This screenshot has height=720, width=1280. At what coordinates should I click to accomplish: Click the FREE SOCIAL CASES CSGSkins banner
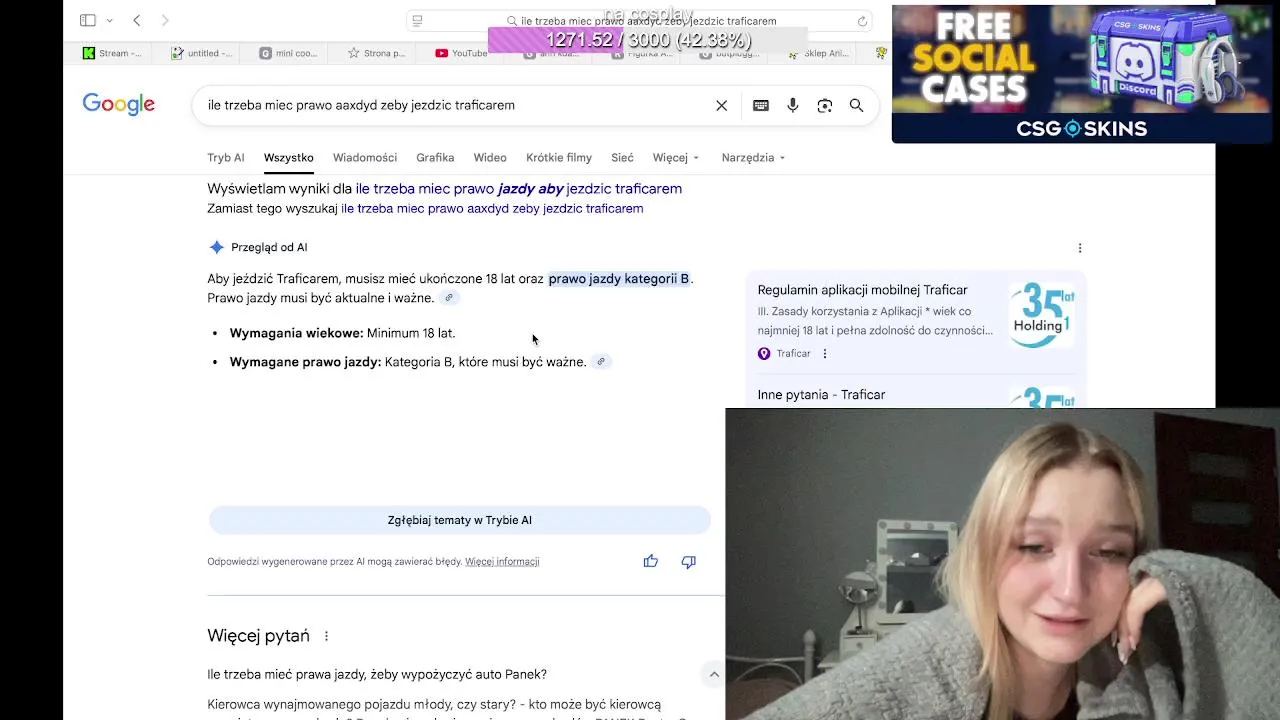pyautogui.click(x=1082, y=74)
